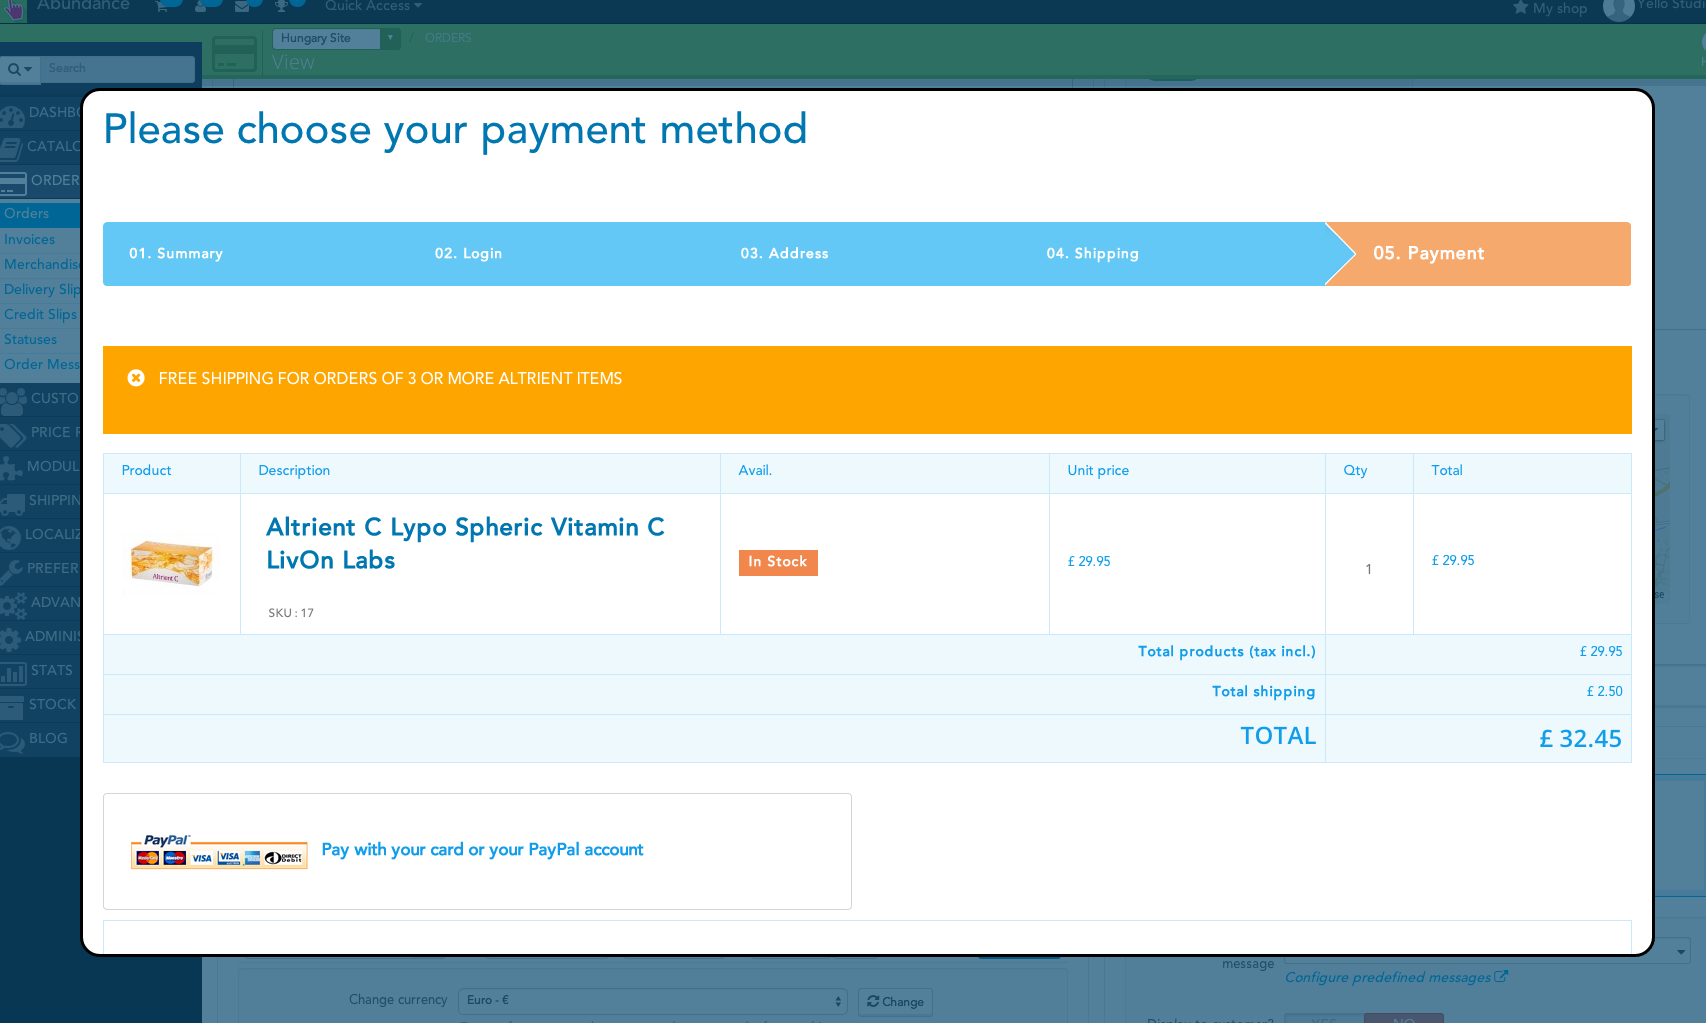Click the Price Rules tag icon
1706x1023 pixels.
pyautogui.click(x=13, y=435)
